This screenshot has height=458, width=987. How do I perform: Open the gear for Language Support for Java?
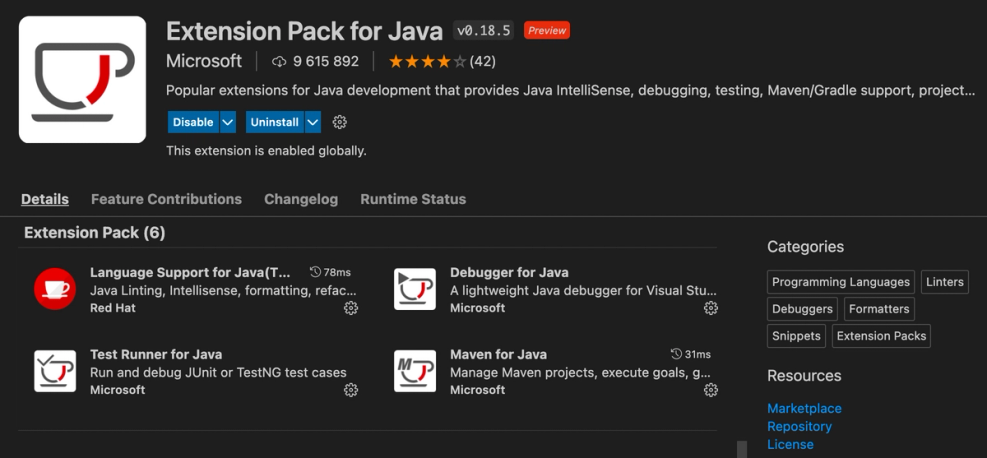pos(351,308)
